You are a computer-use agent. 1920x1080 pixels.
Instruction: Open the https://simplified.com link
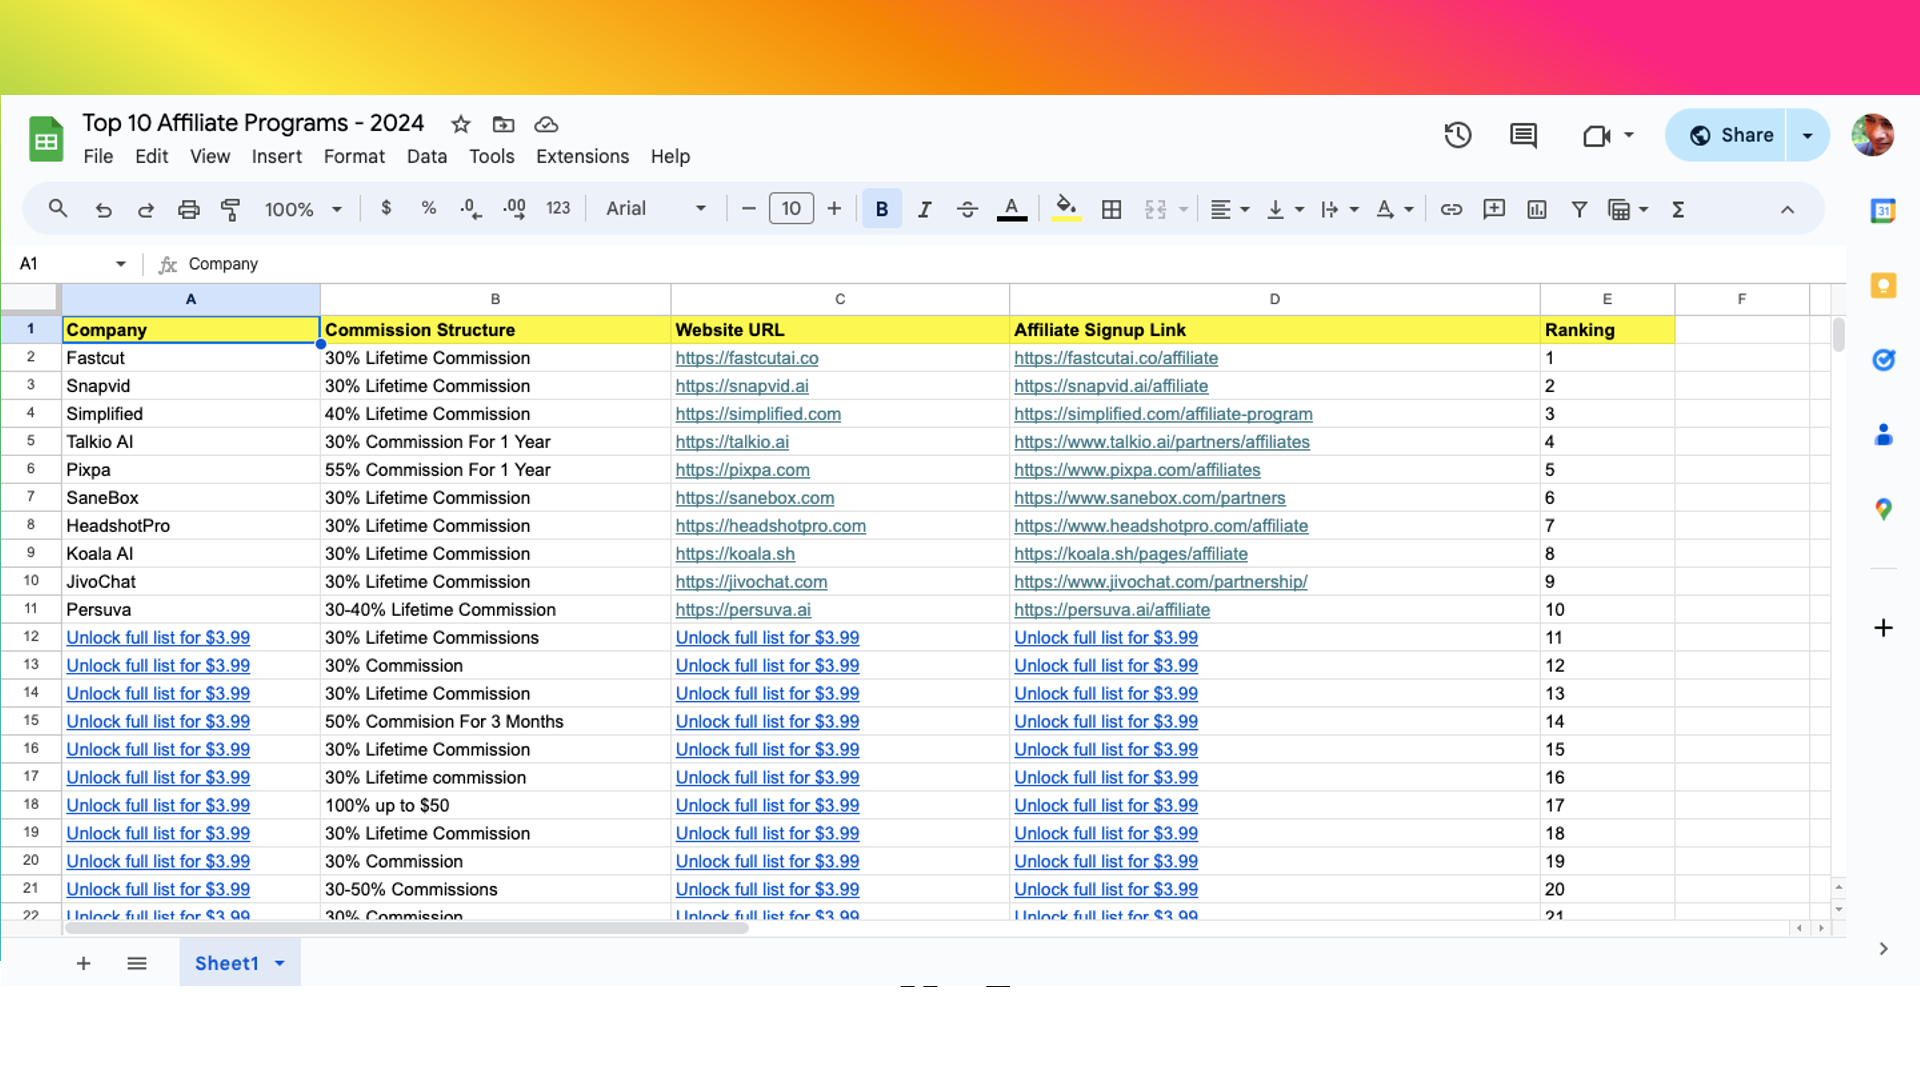[x=757, y=414]
